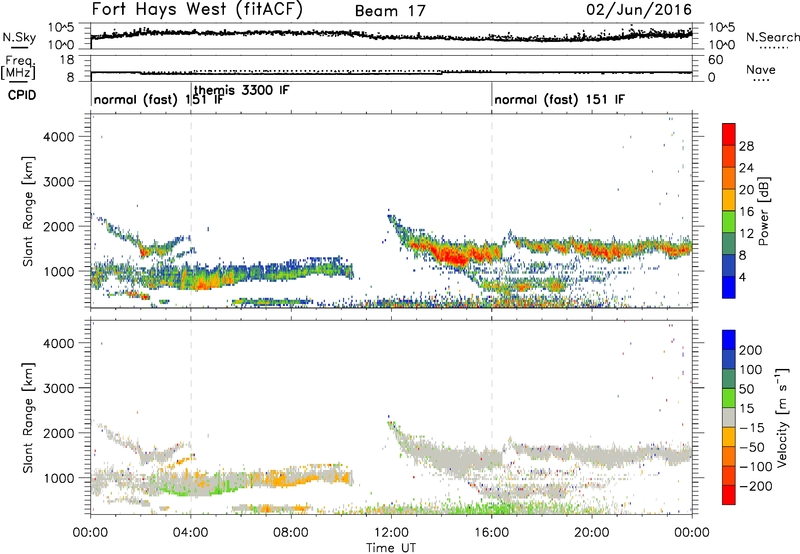Screen dimensions: 800x554
Task: Click the 'Velocity [m s-1]' colorbar title
Action: pyautogui.click(x=781, y=417)
